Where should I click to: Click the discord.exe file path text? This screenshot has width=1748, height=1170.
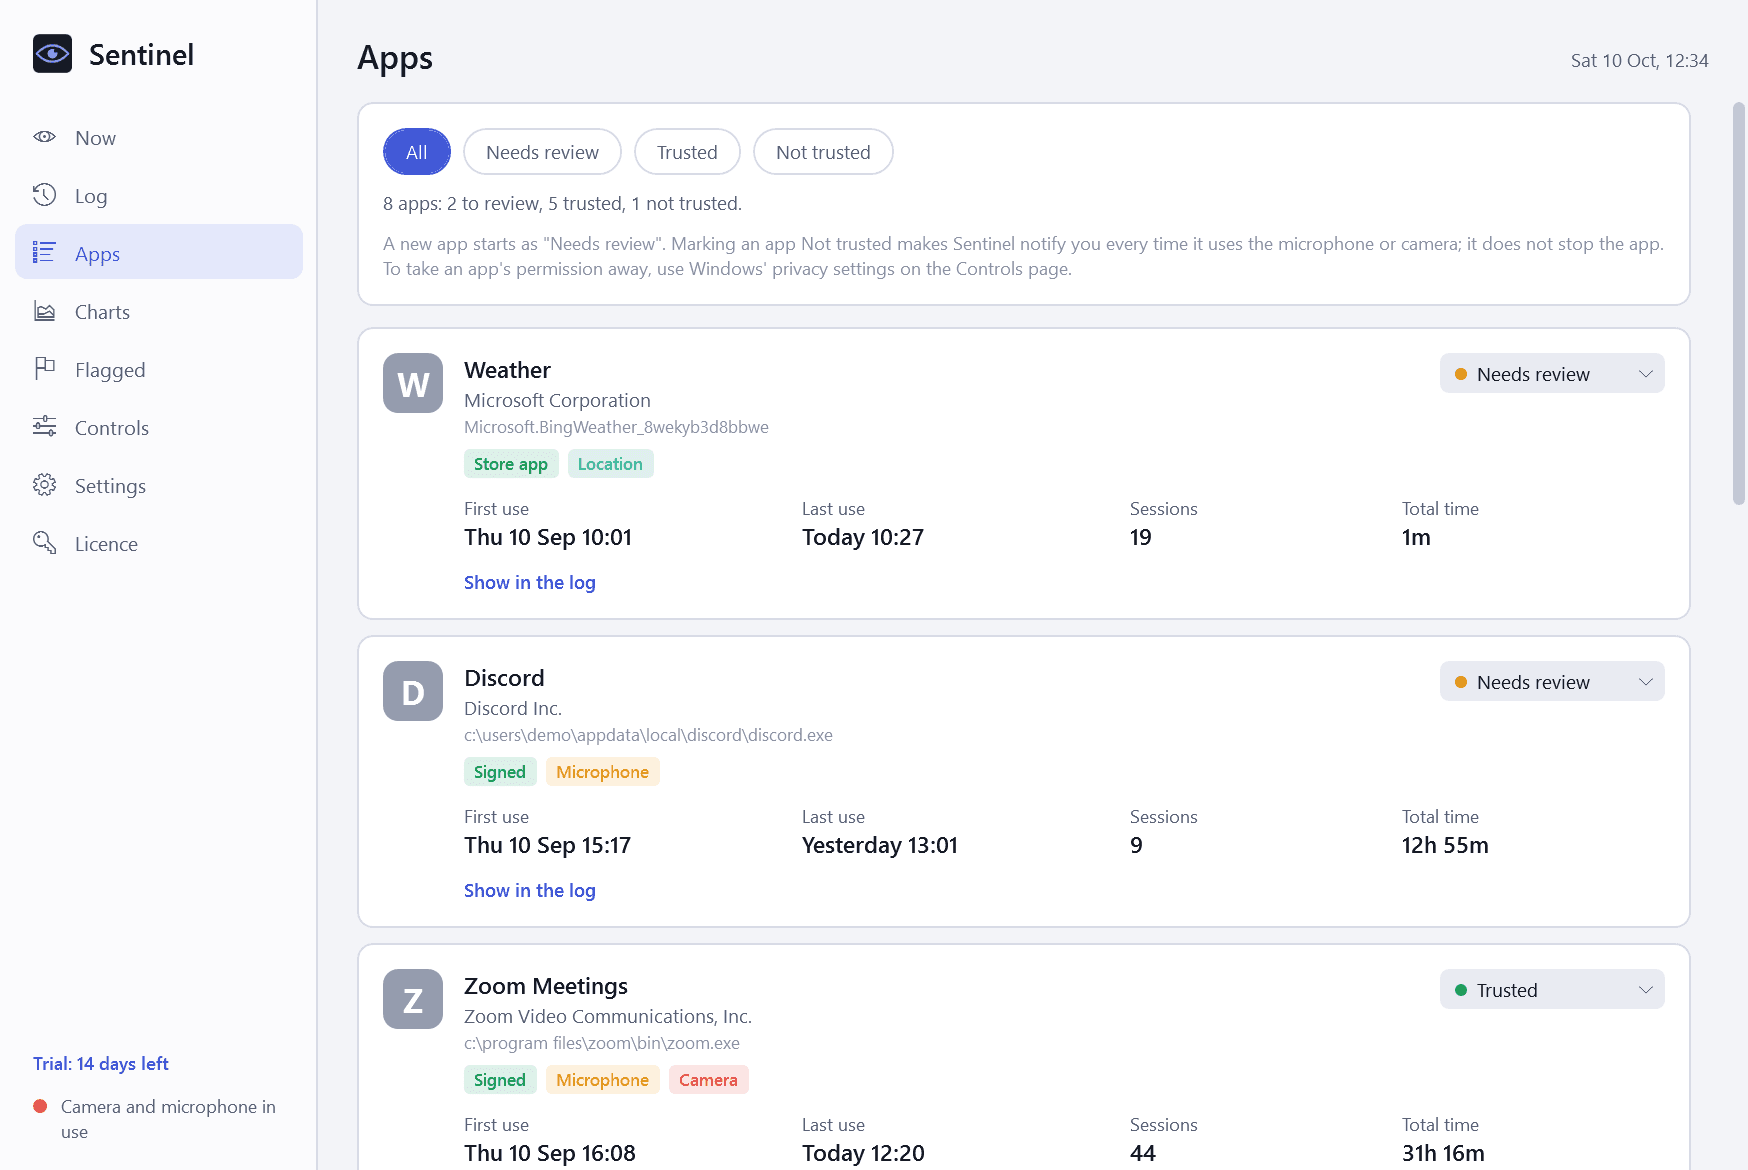(x=648, y=735)
